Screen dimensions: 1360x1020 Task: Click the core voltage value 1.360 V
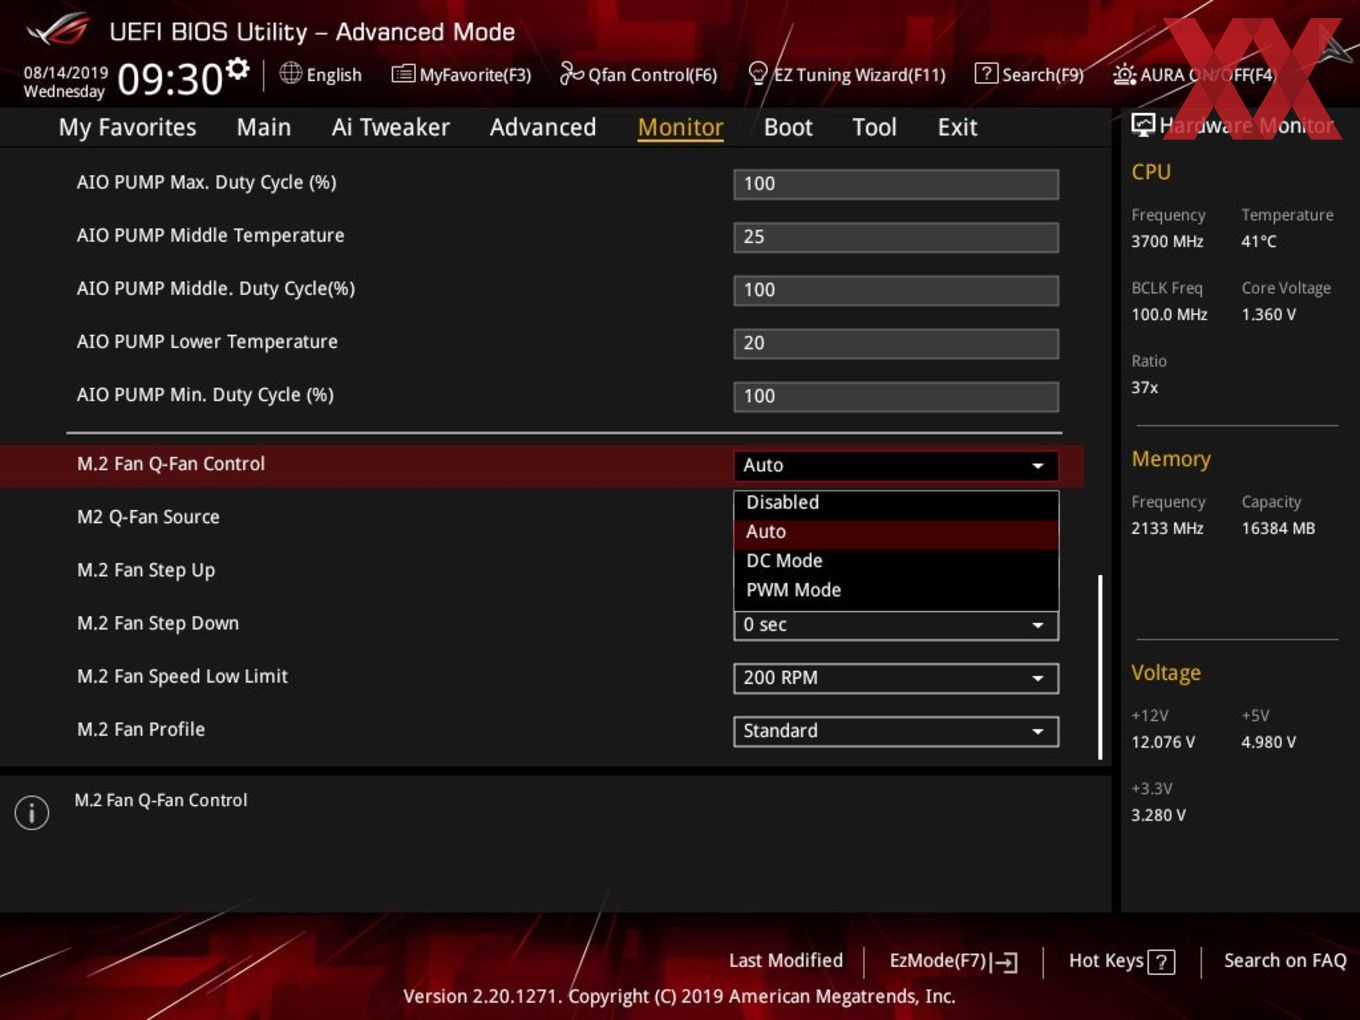(1269, 314)
